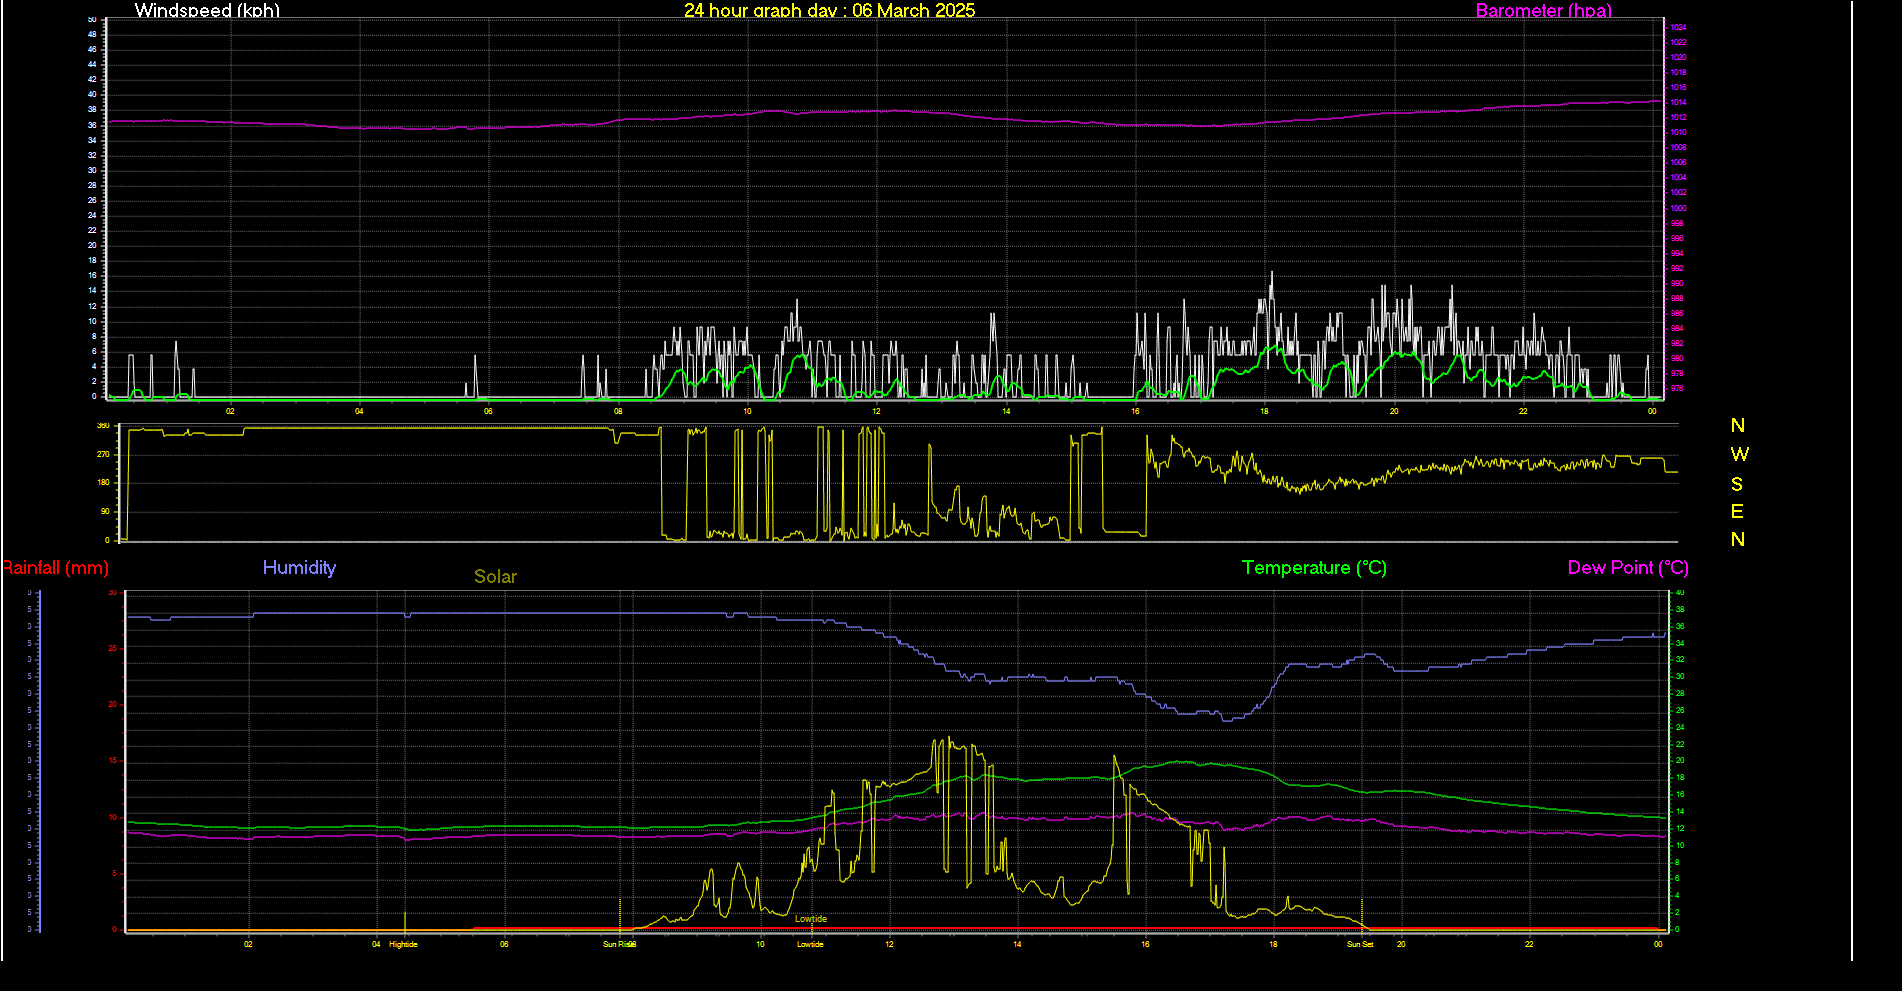Click the '180' wind direction axis value
1902x991 pixels.
click(103, 482)
